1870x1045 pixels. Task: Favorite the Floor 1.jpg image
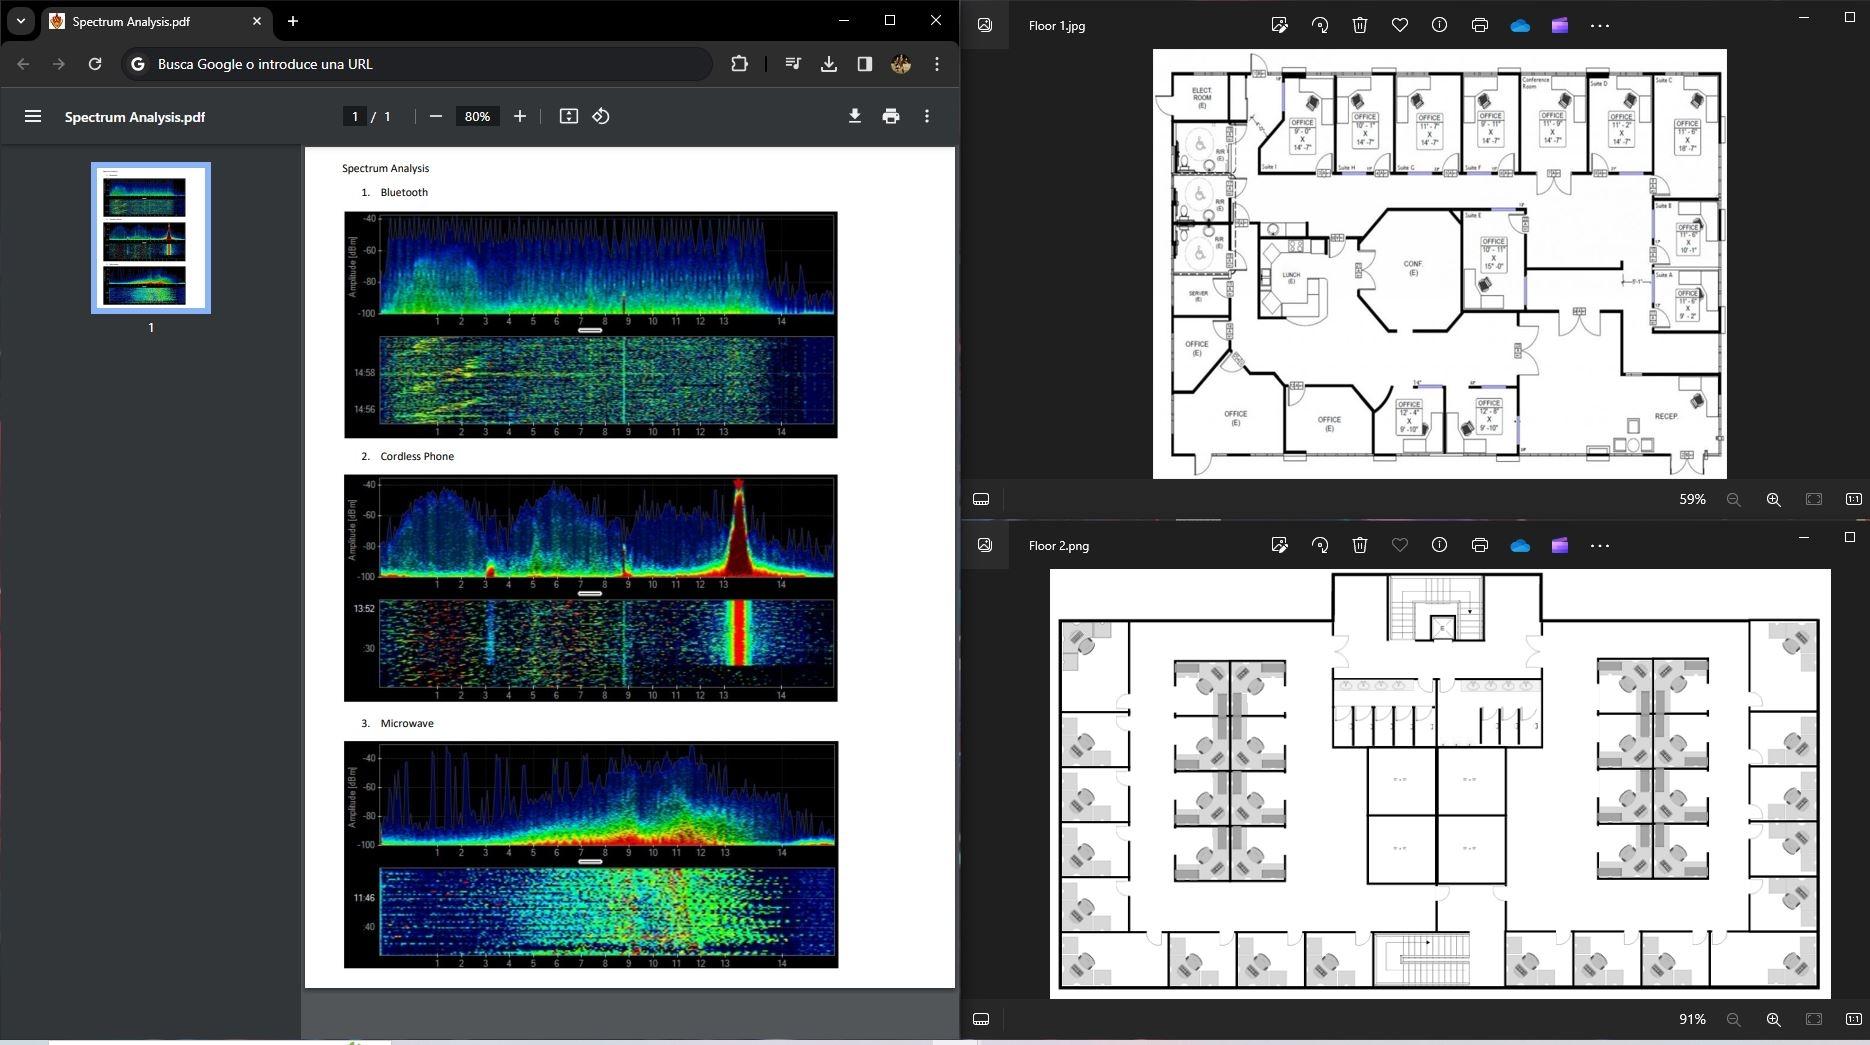click(x=1400, y=25)
